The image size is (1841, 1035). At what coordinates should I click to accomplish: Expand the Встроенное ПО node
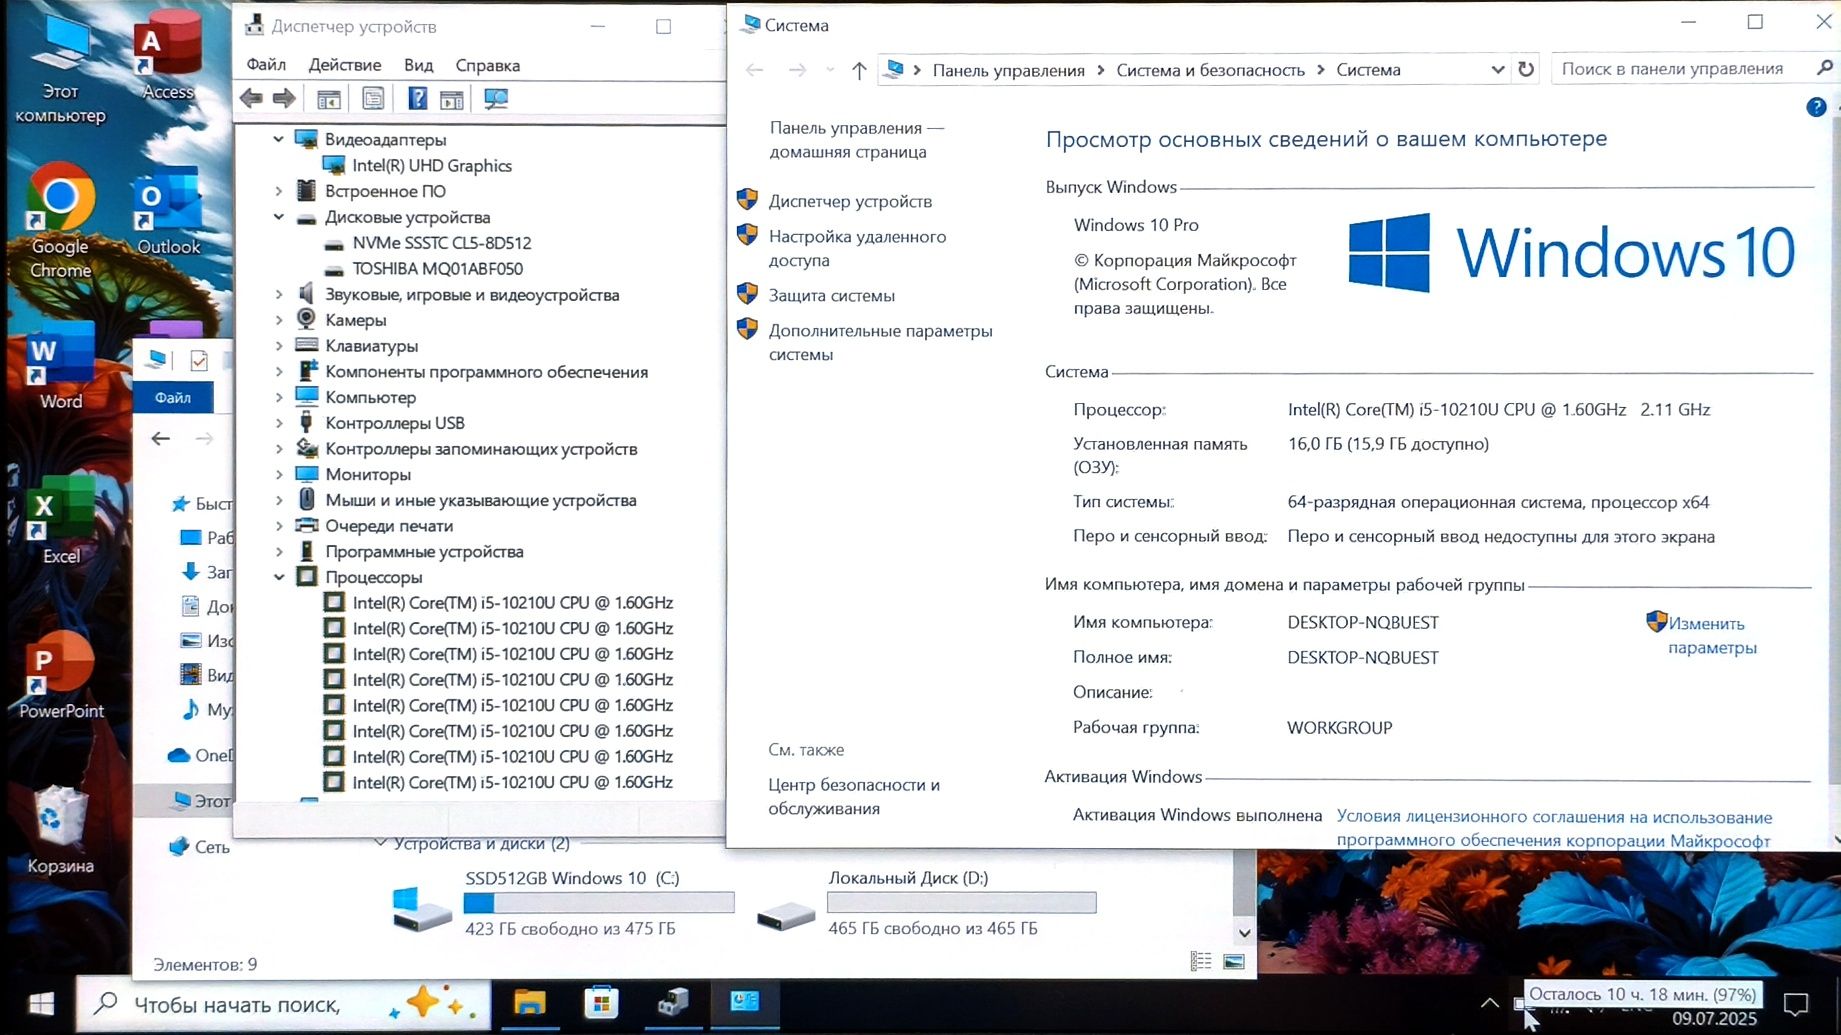[279, 191]
